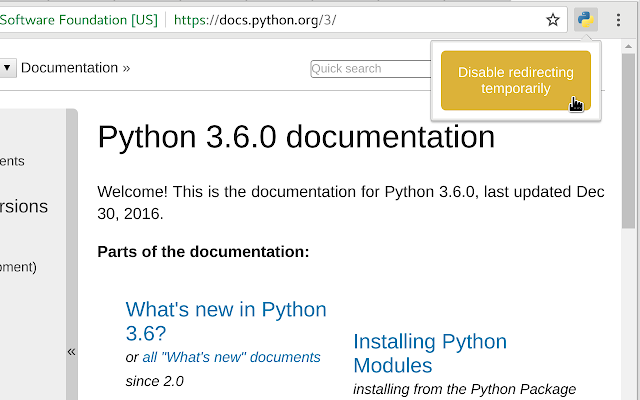Open Installing Python Modules link
The width and height of the screenshot is (640, 400).
(430, 353)
